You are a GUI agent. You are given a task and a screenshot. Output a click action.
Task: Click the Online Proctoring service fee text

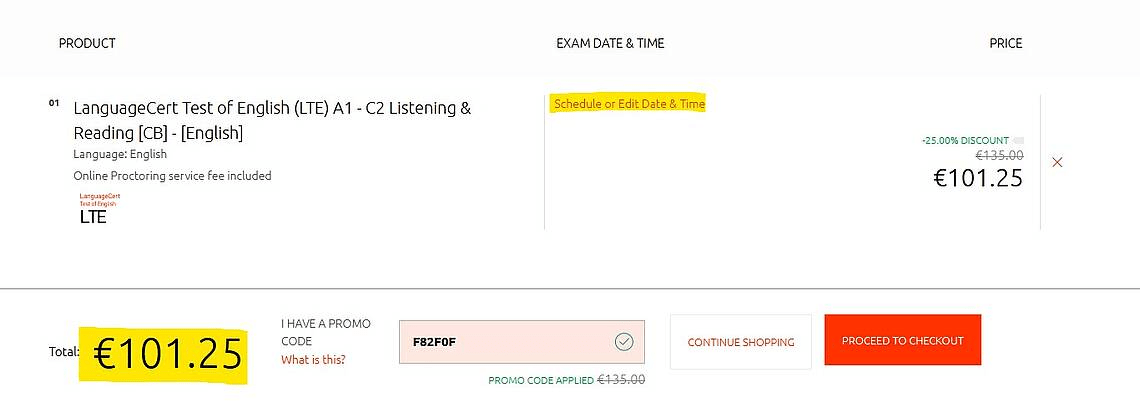(x=172, y=175)
